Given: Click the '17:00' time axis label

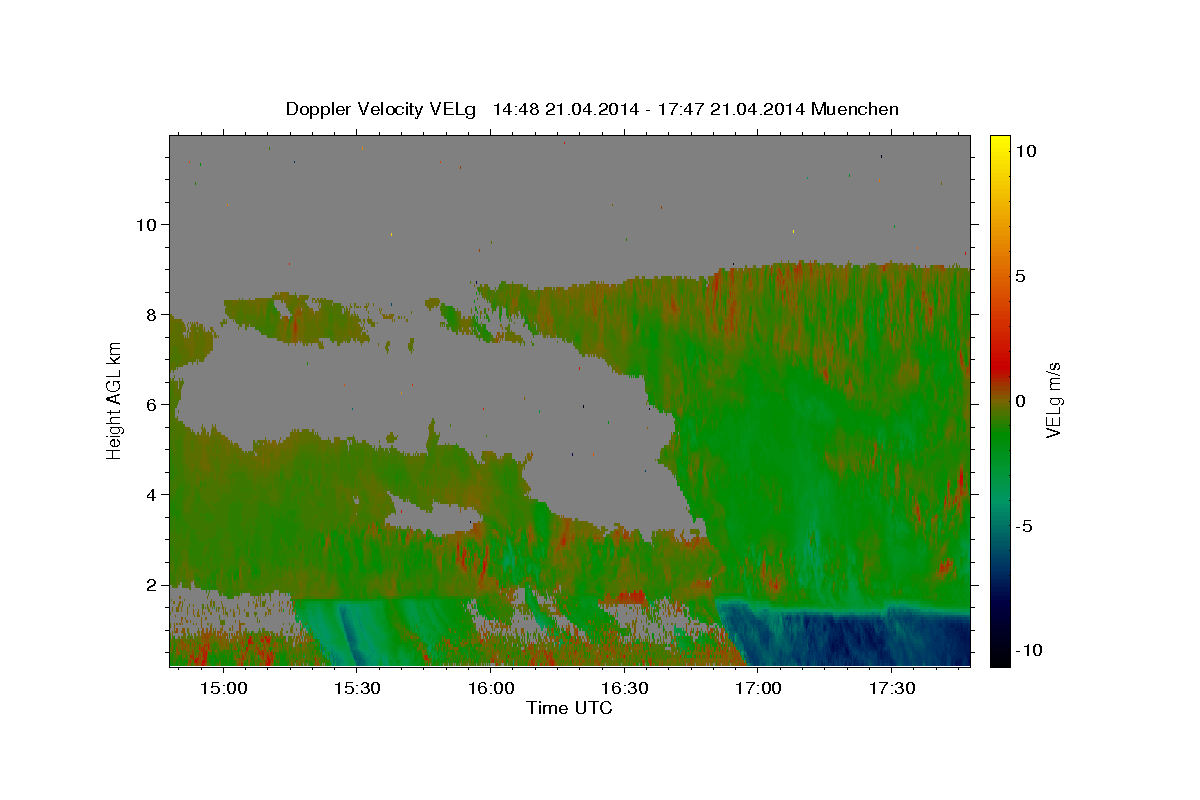Looking at the screenshot, I should click(x=758, y=689).
